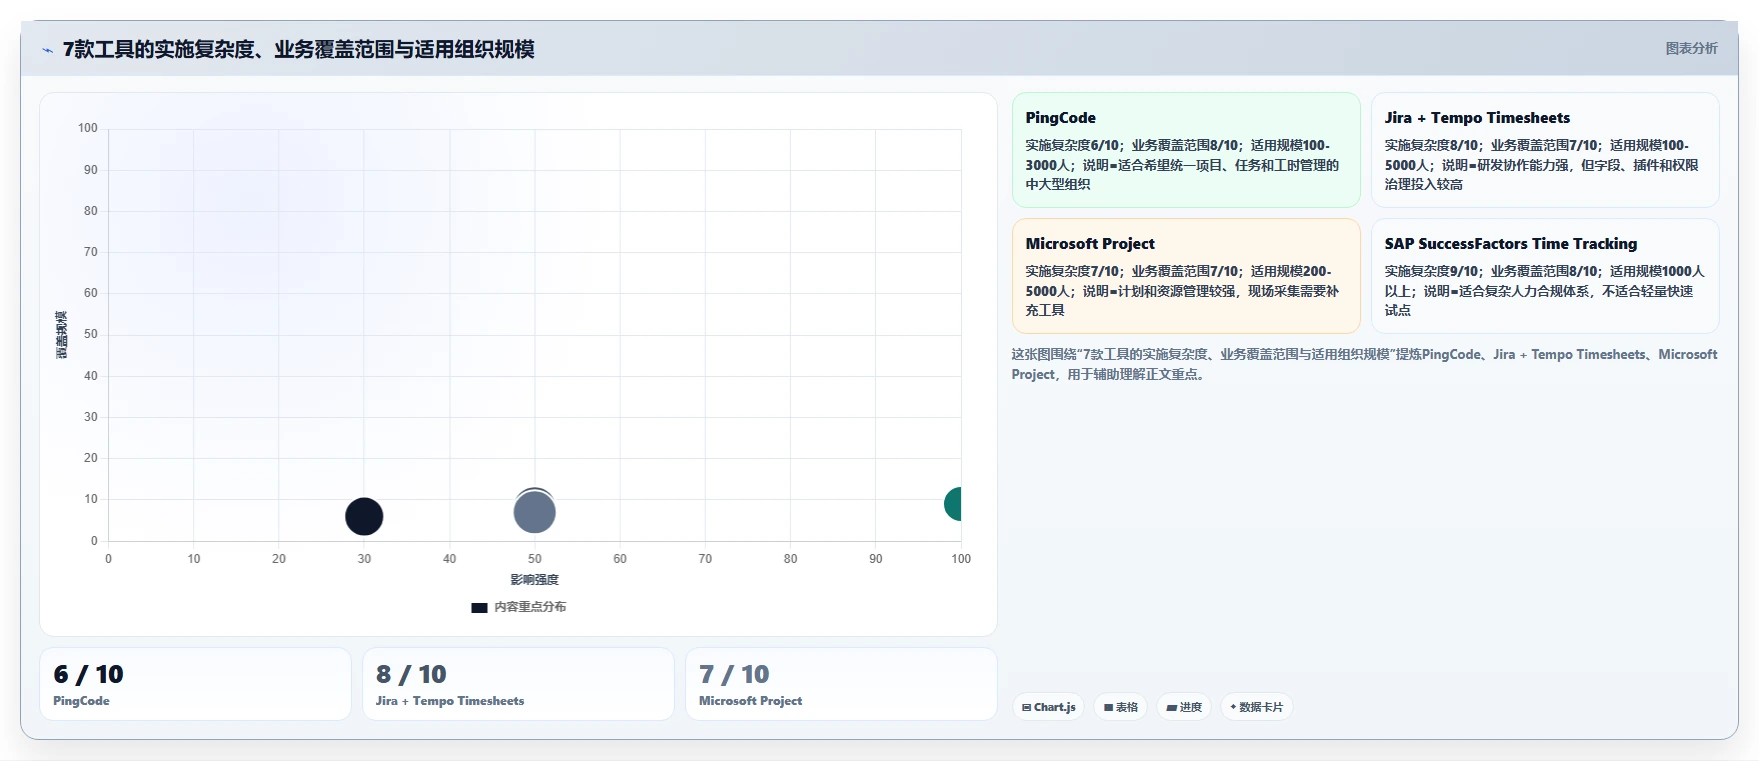The height and width of the screenshot is (761, 1759).
Task: Open the Jira + Tempo Timesheets description card
Action: [x=1545, y=150]
